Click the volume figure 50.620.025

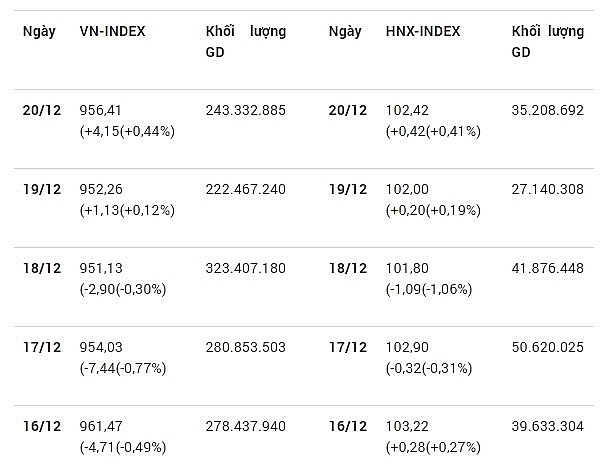(x=547, y=347)
